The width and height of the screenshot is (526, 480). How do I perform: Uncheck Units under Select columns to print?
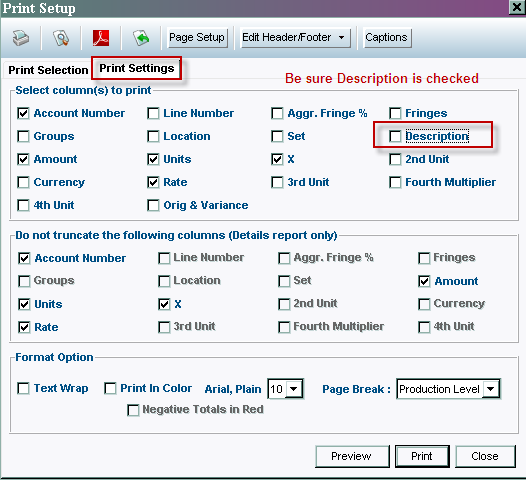pyautogui.click(x=153, y=159)
